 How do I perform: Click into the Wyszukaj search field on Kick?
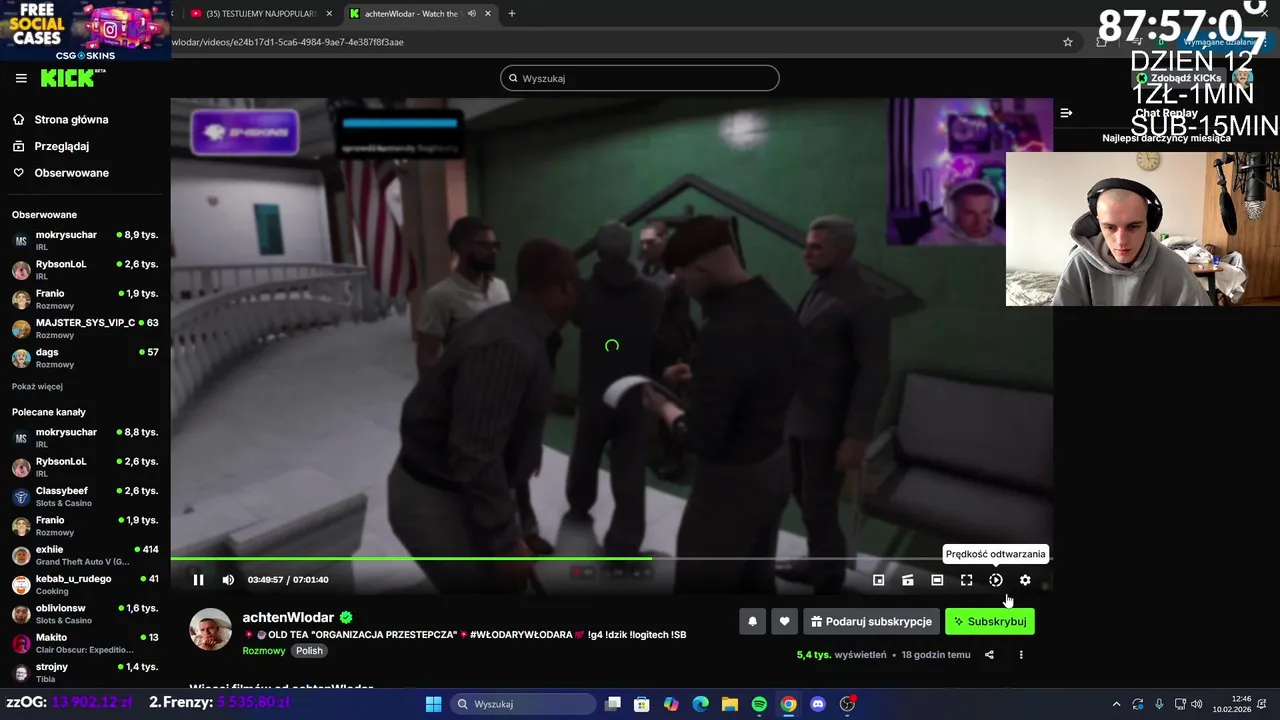click(640, 78)
